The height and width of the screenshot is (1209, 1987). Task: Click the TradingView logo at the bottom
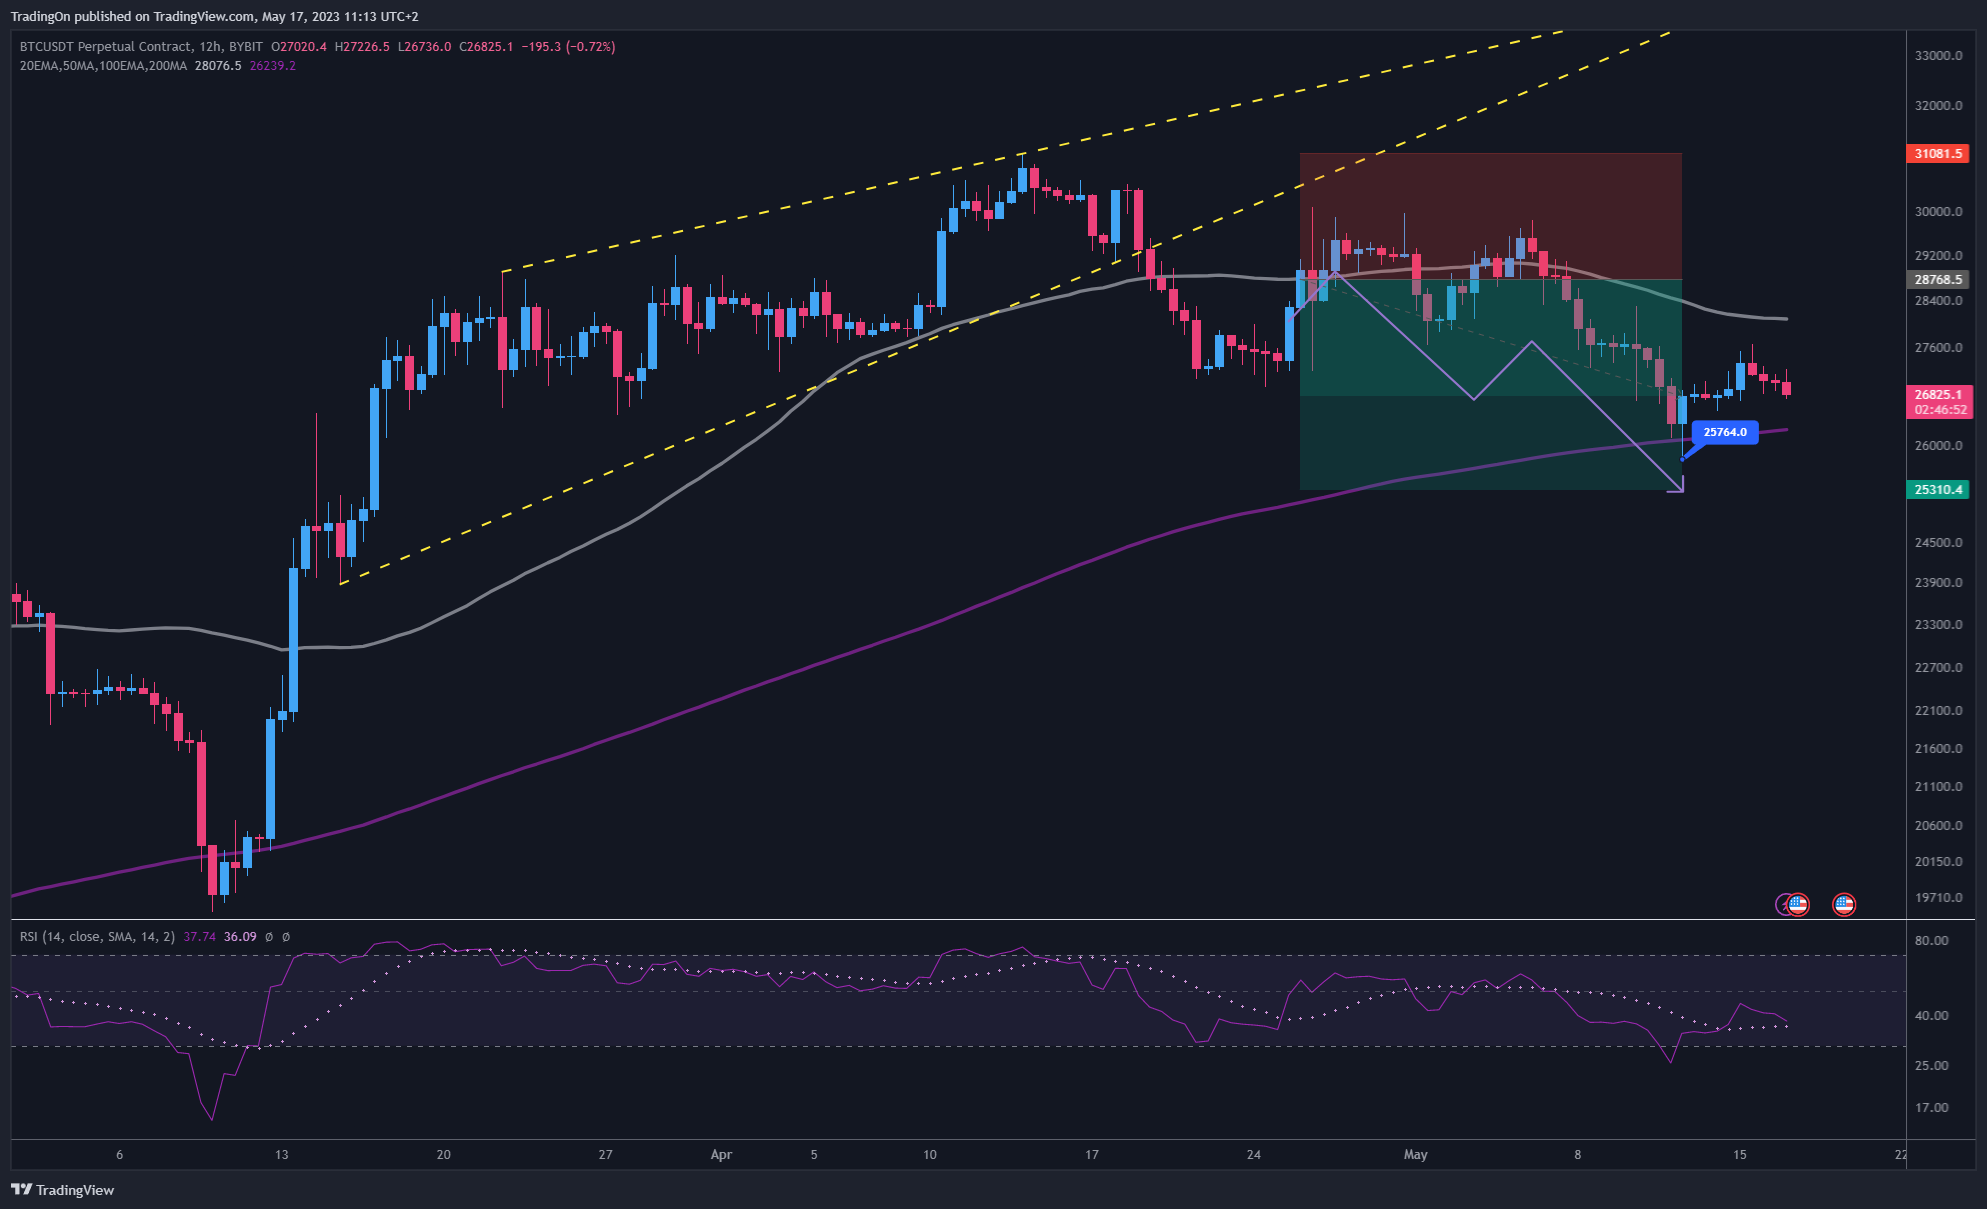click(x=62, y=1190)
